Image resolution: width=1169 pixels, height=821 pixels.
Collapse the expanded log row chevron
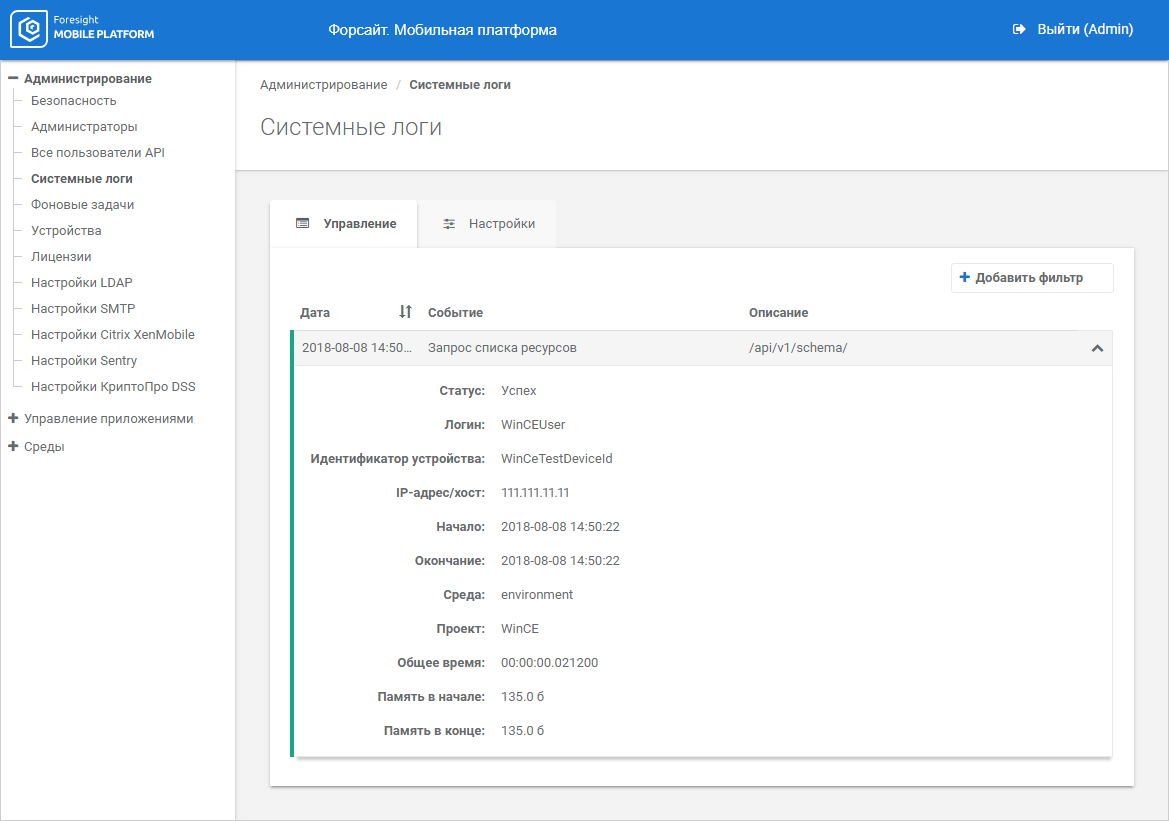[1097, 348]
